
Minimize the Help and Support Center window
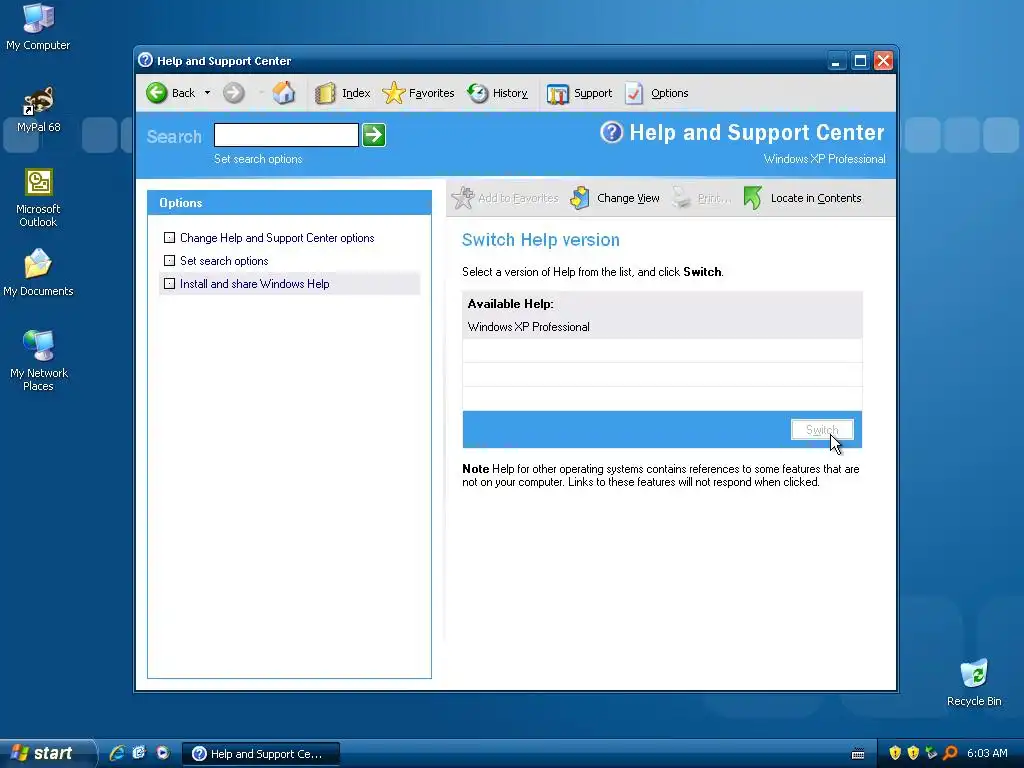pos(836,61)
